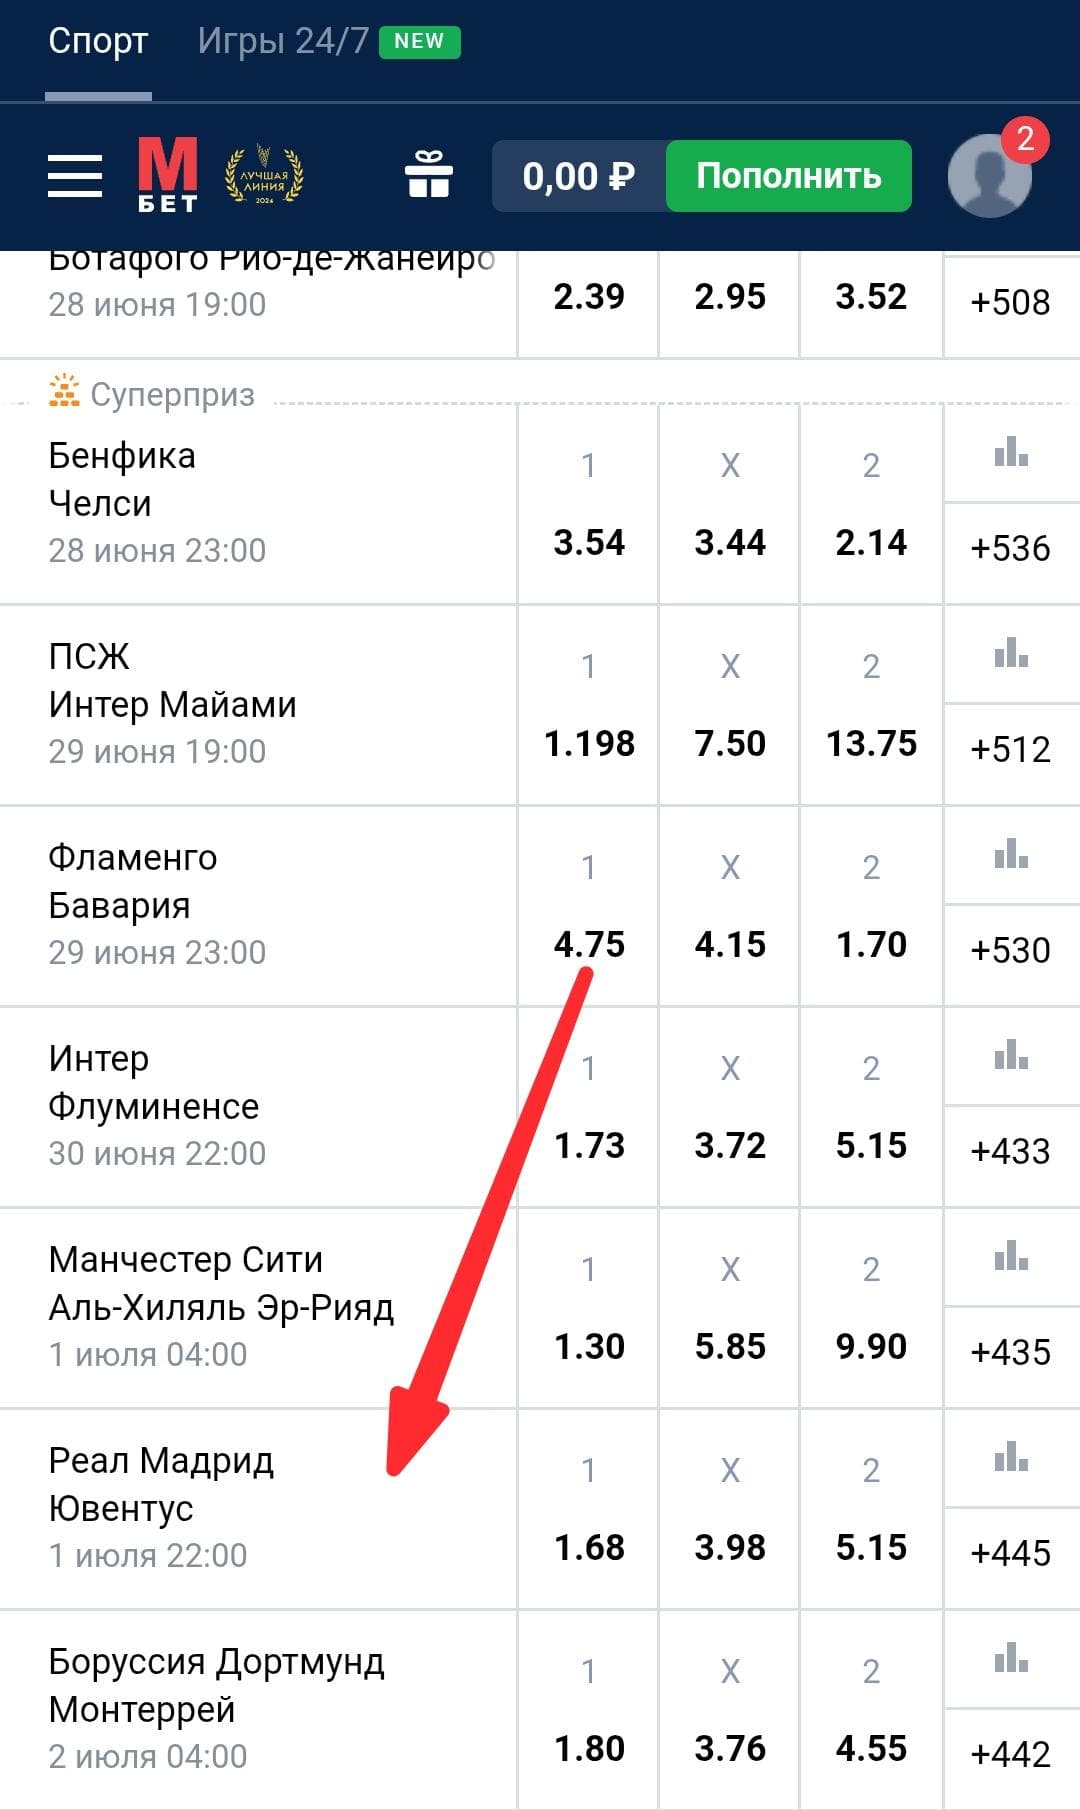Open statistics icon for Фламенго – Бавария
This screenshot has height=1810, width=1080.
[1011, 855]
